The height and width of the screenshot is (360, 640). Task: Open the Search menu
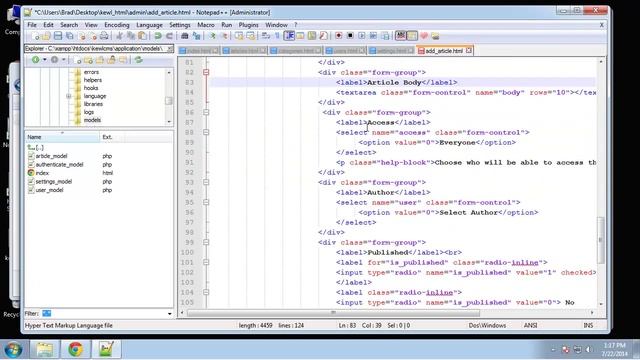point(69,25)
